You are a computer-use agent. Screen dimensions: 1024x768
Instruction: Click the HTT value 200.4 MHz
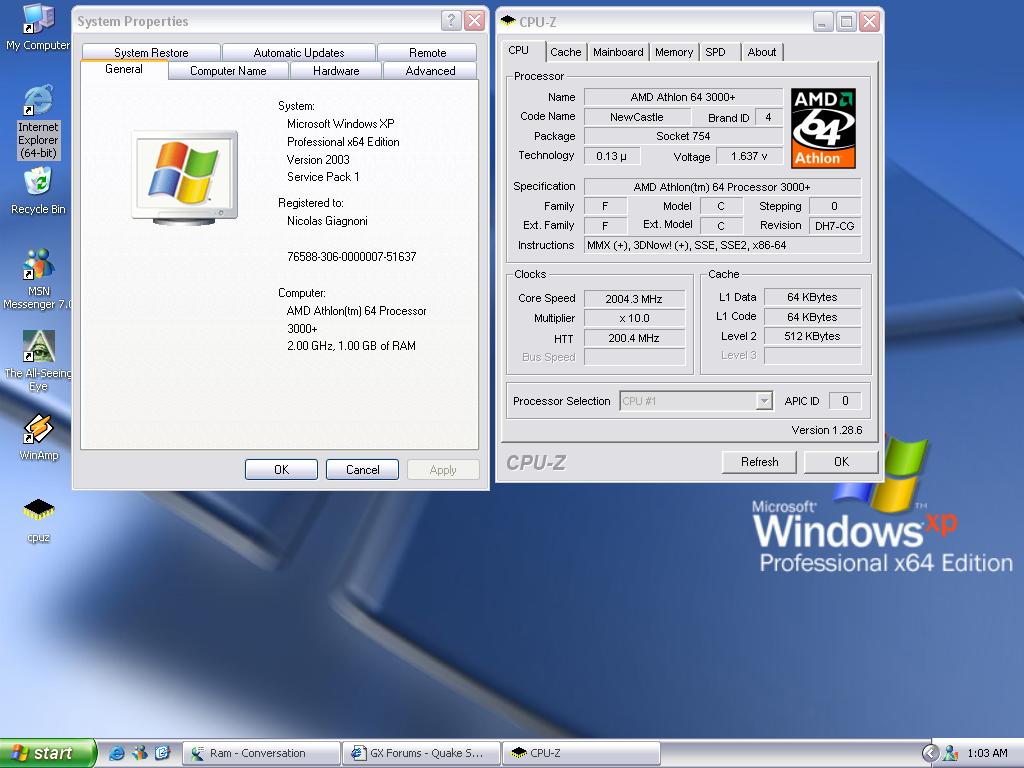click(x=634, y=338)
